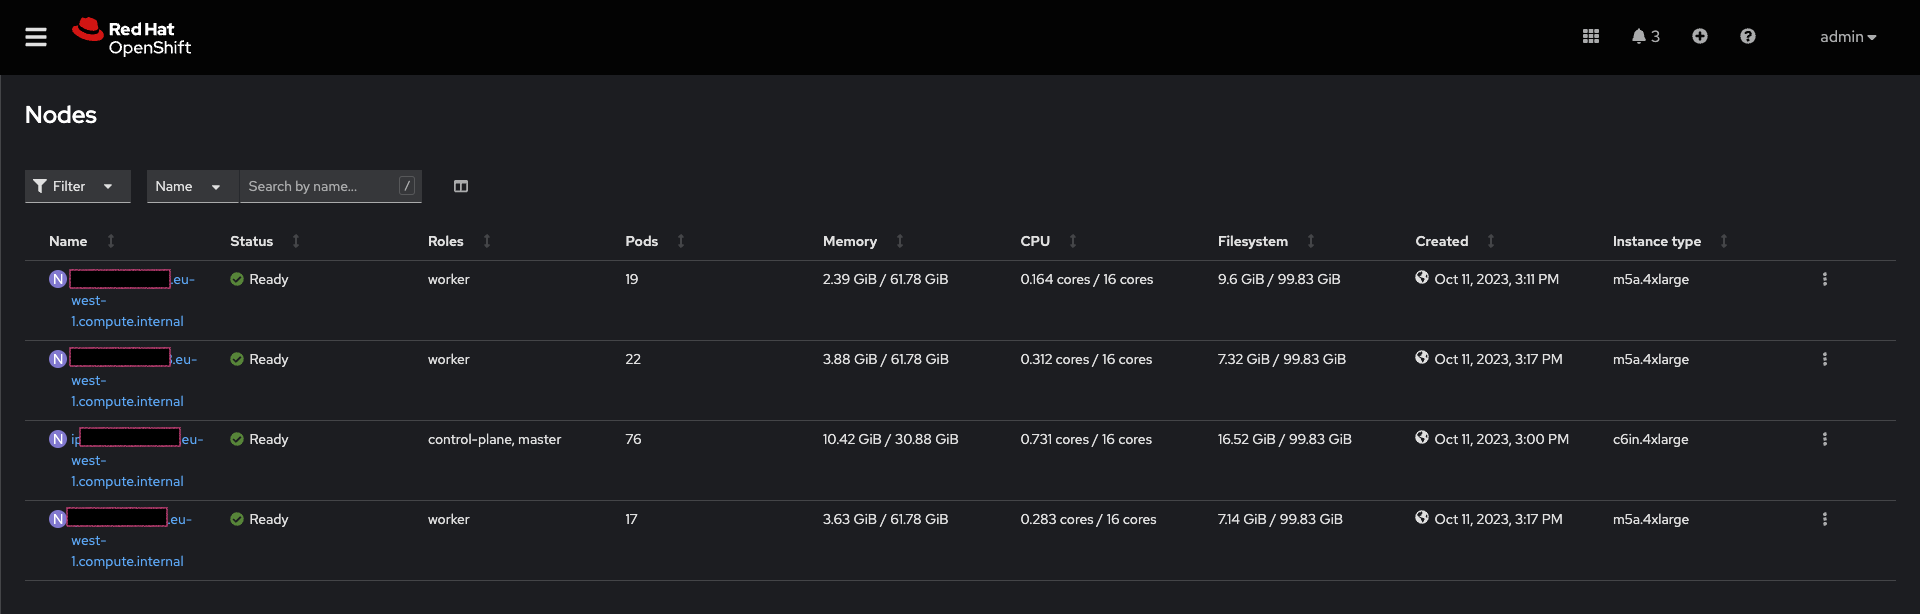Open kebab menu for control-plane node row

1824,439
